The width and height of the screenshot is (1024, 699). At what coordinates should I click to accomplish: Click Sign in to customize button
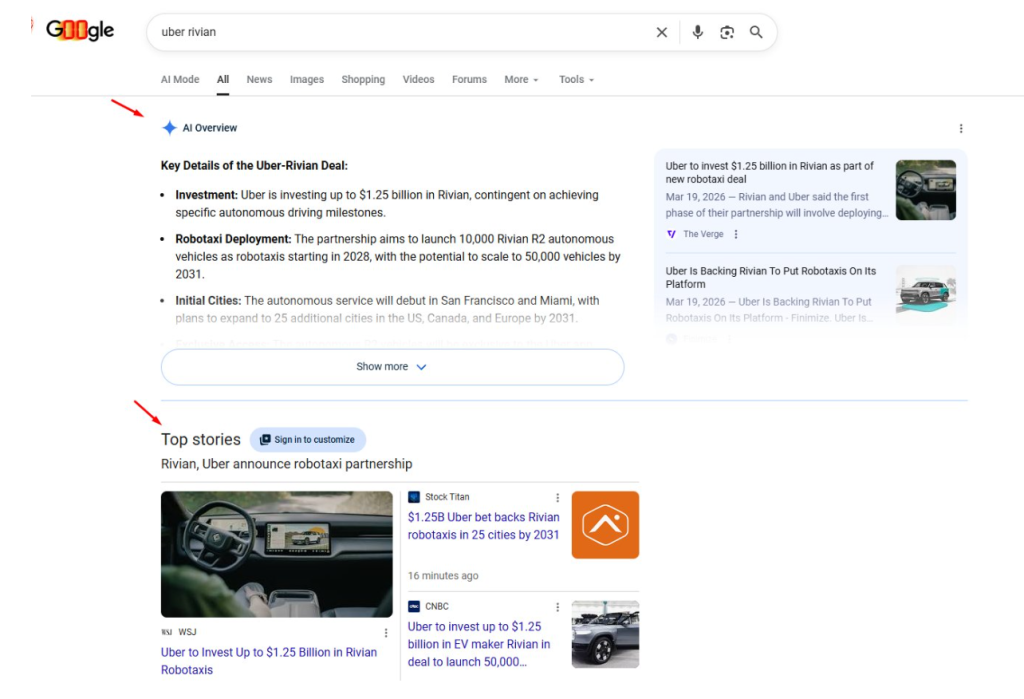(x=308, y=439)
